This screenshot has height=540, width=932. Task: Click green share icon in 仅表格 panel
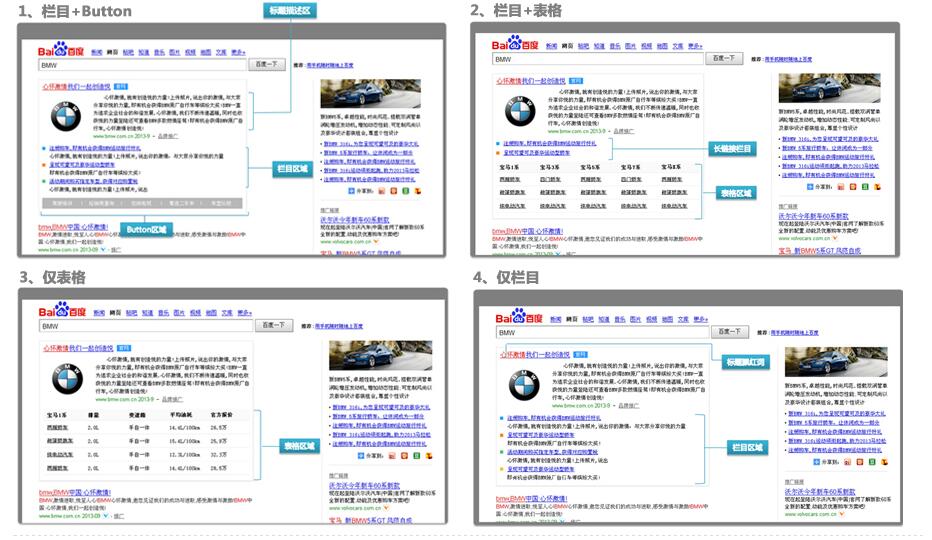tap(416, 456)
